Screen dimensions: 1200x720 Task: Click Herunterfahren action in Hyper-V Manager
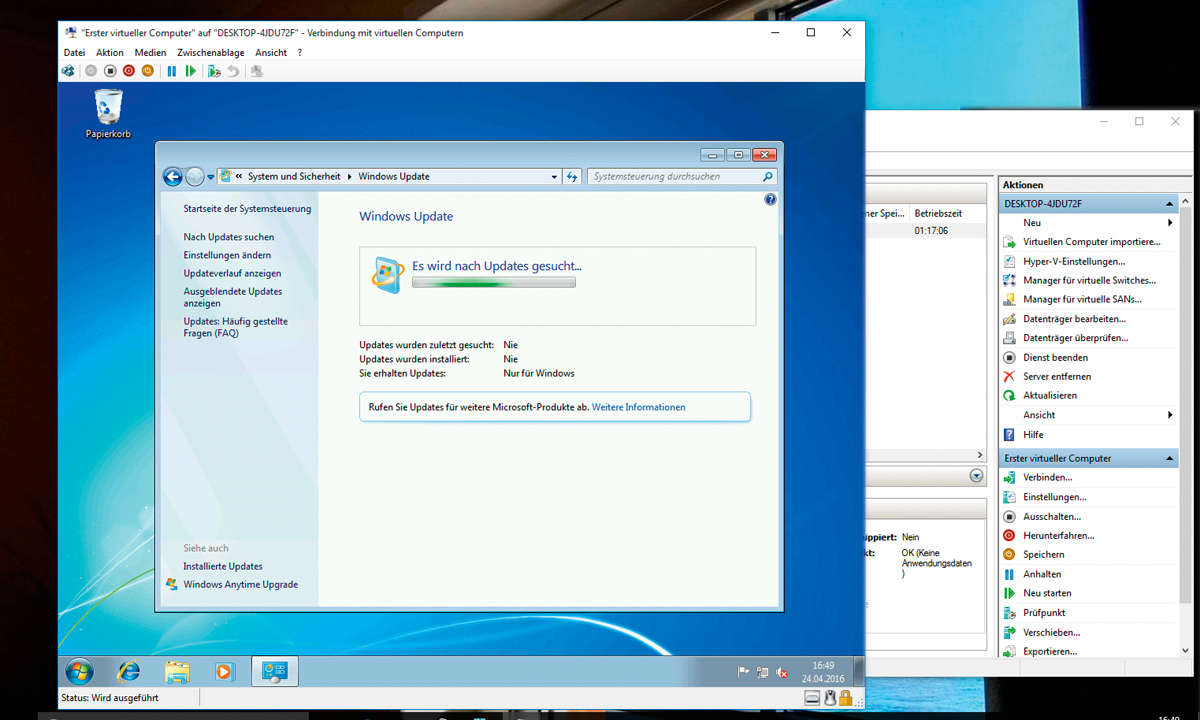coord(1058,535)
